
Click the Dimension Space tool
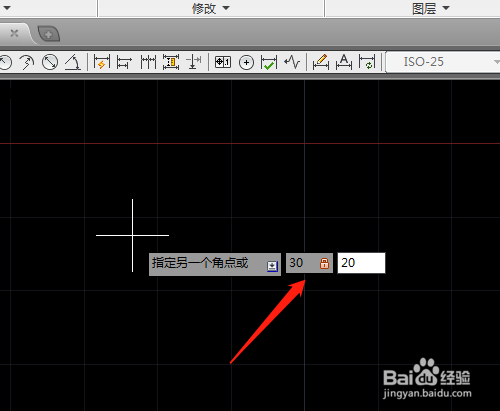click(171, 62)
